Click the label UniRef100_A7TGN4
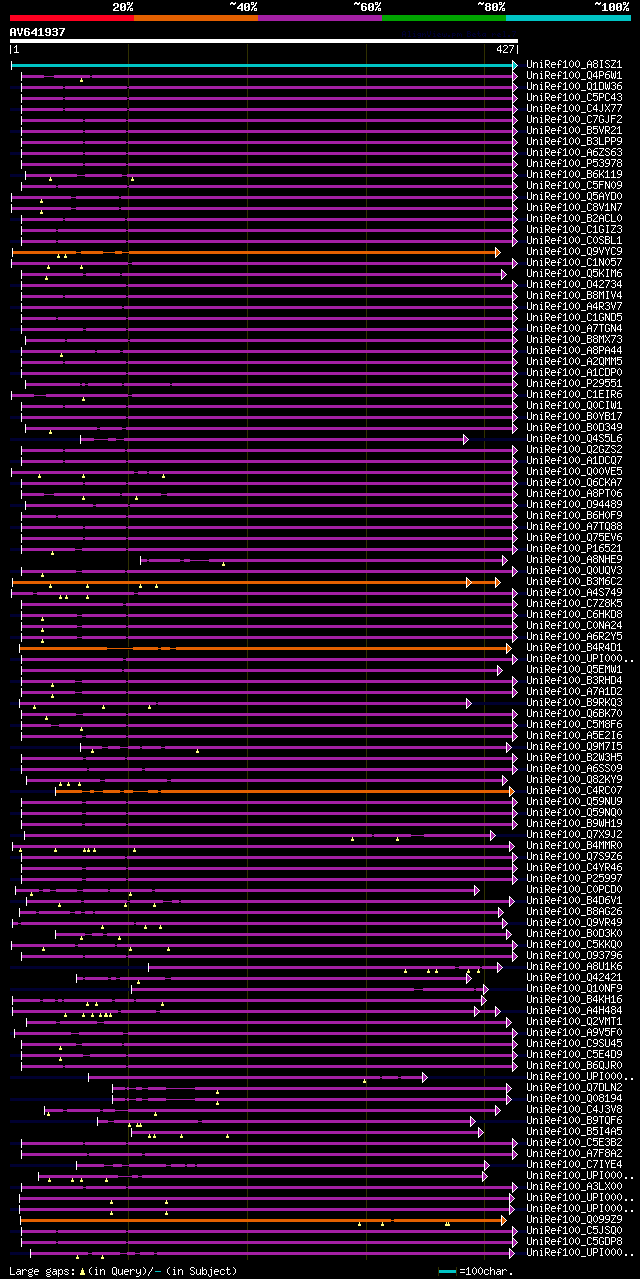Viewport: 640px width, 1279px height. tap(574, 329)
